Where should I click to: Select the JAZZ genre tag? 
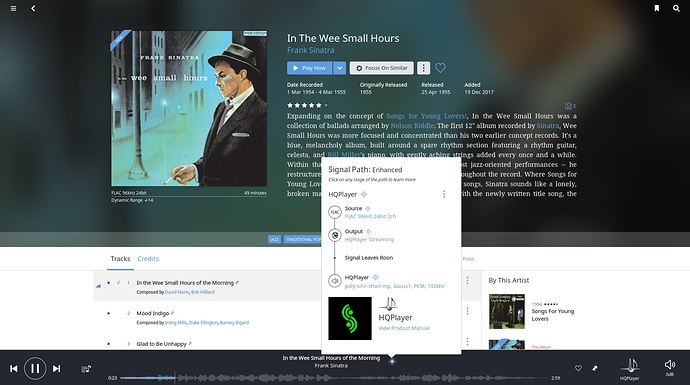274,239
